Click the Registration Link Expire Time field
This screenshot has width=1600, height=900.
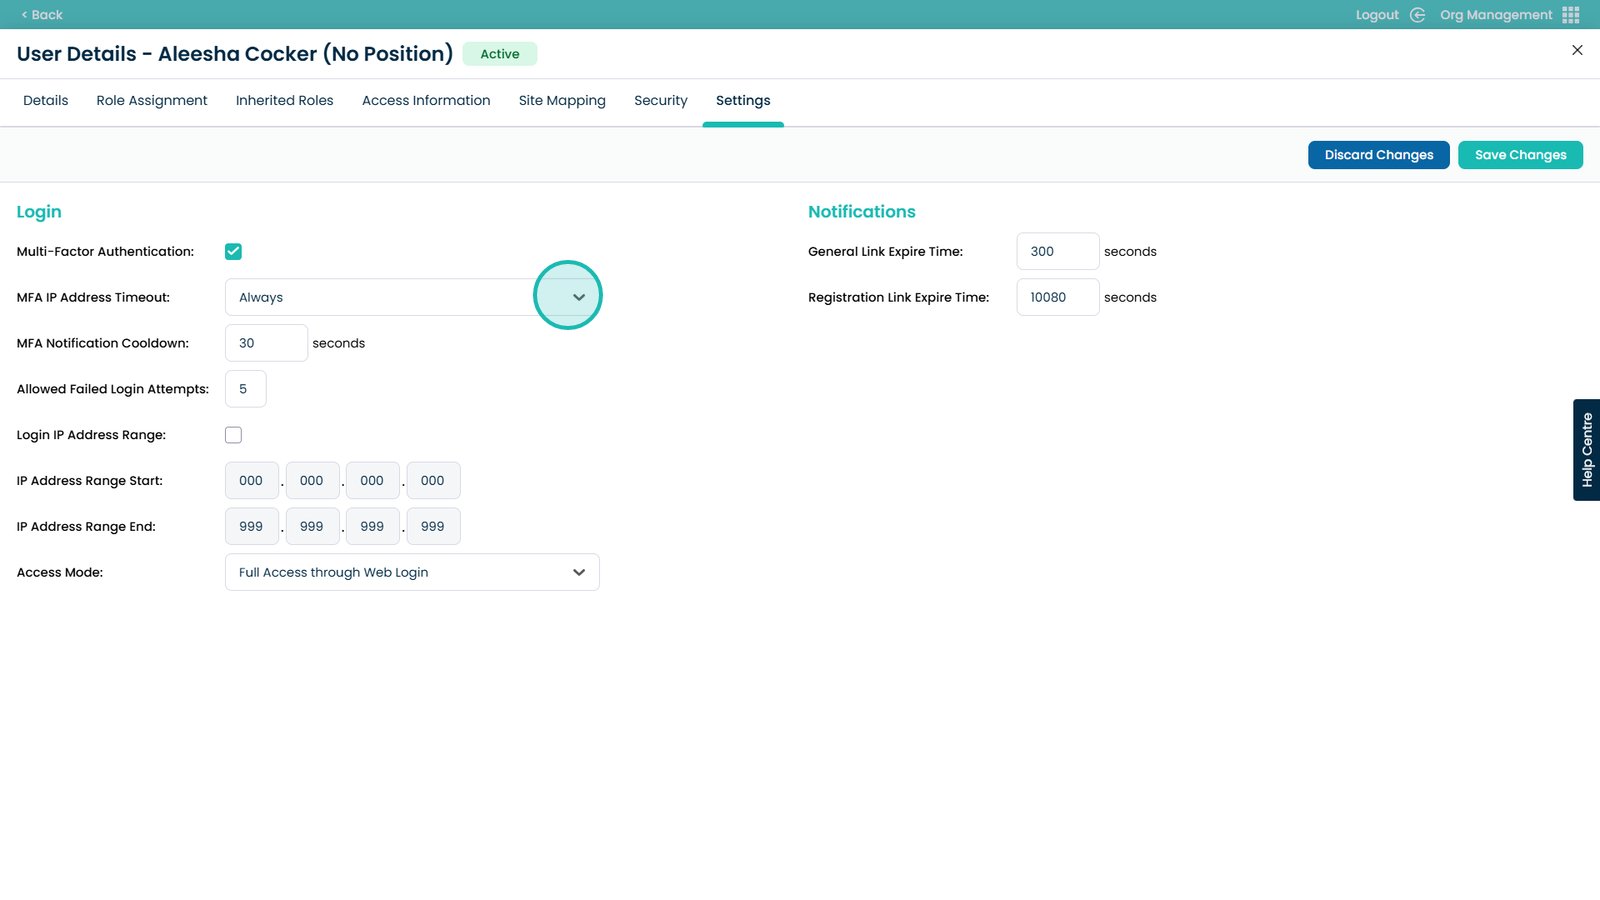(x=1057, y=297)
